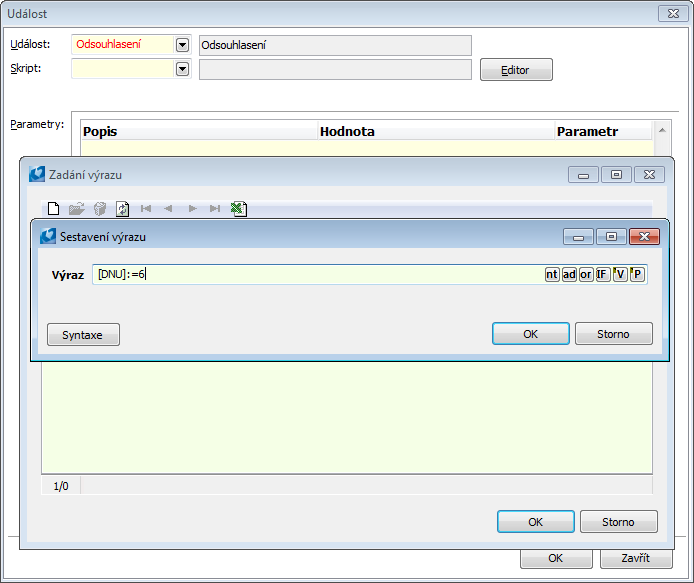Click the New record icon in Zadání výrazu toolbar
This screenshot has height=583, width=694.
[54, 208]
